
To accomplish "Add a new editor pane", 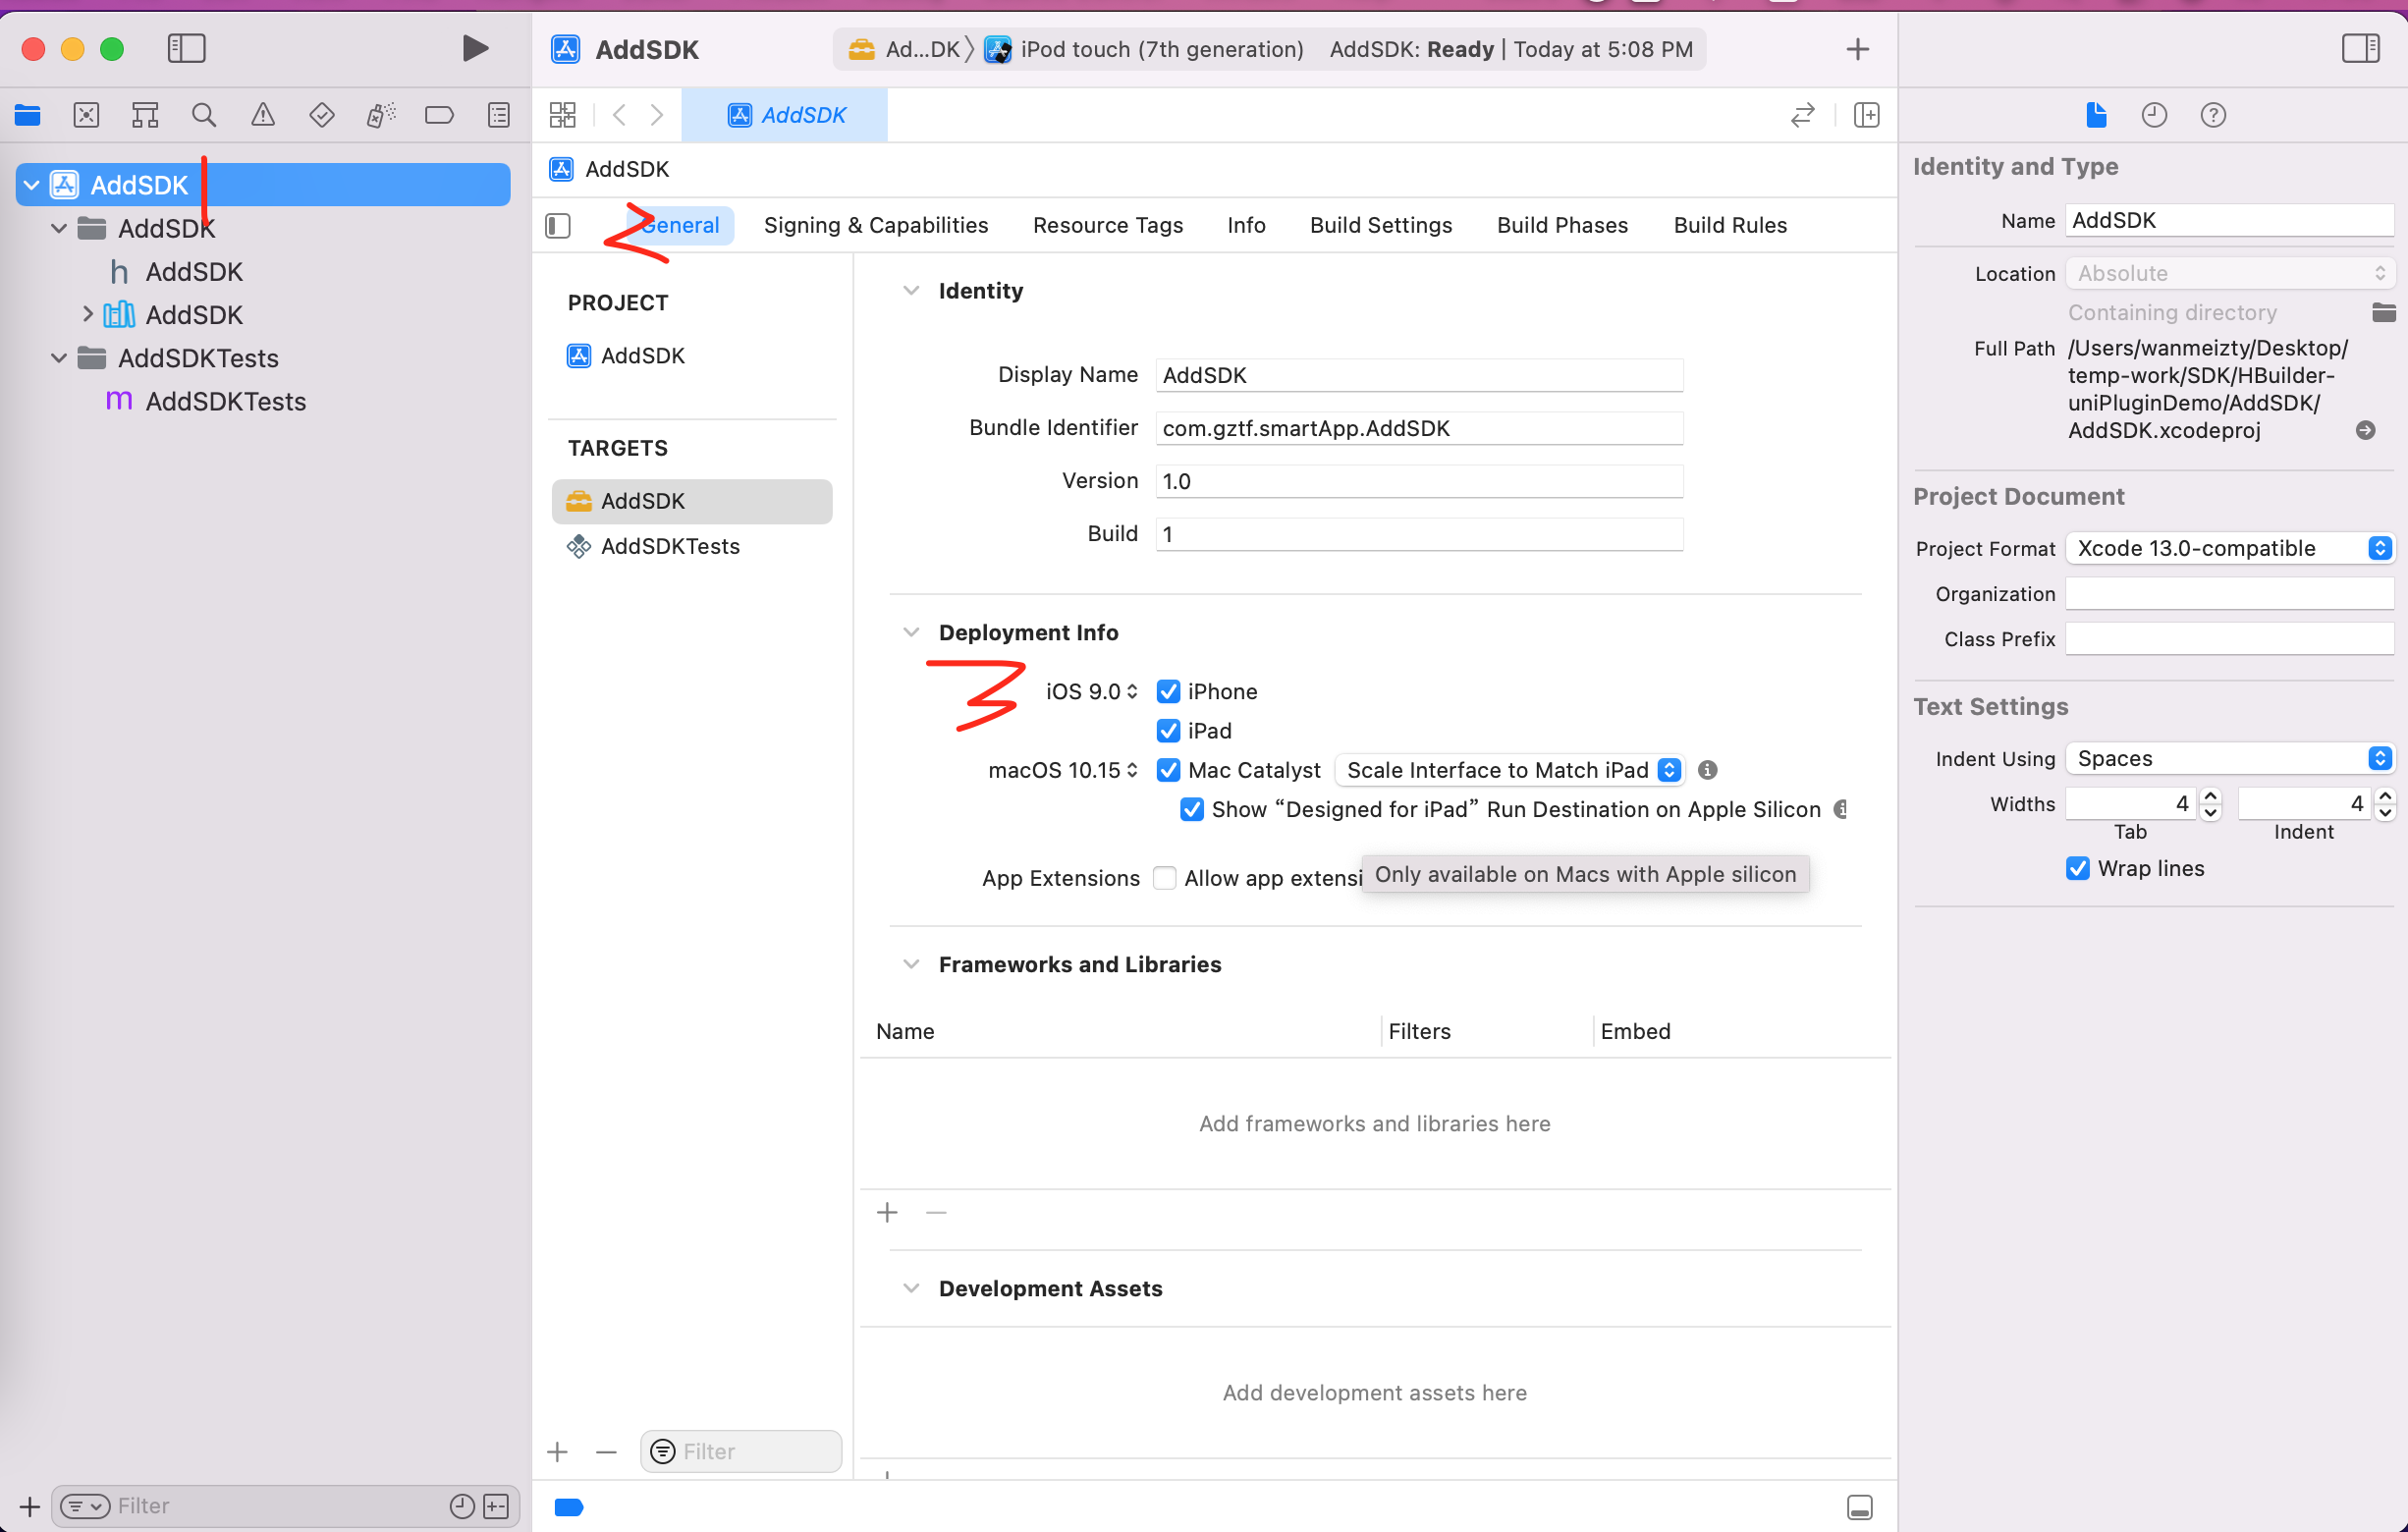I will pos(1866,115).
